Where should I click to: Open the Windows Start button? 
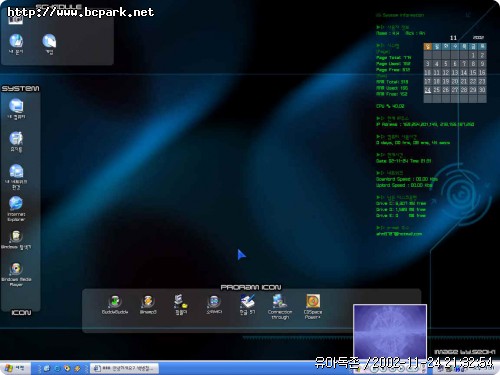point(15,368)
